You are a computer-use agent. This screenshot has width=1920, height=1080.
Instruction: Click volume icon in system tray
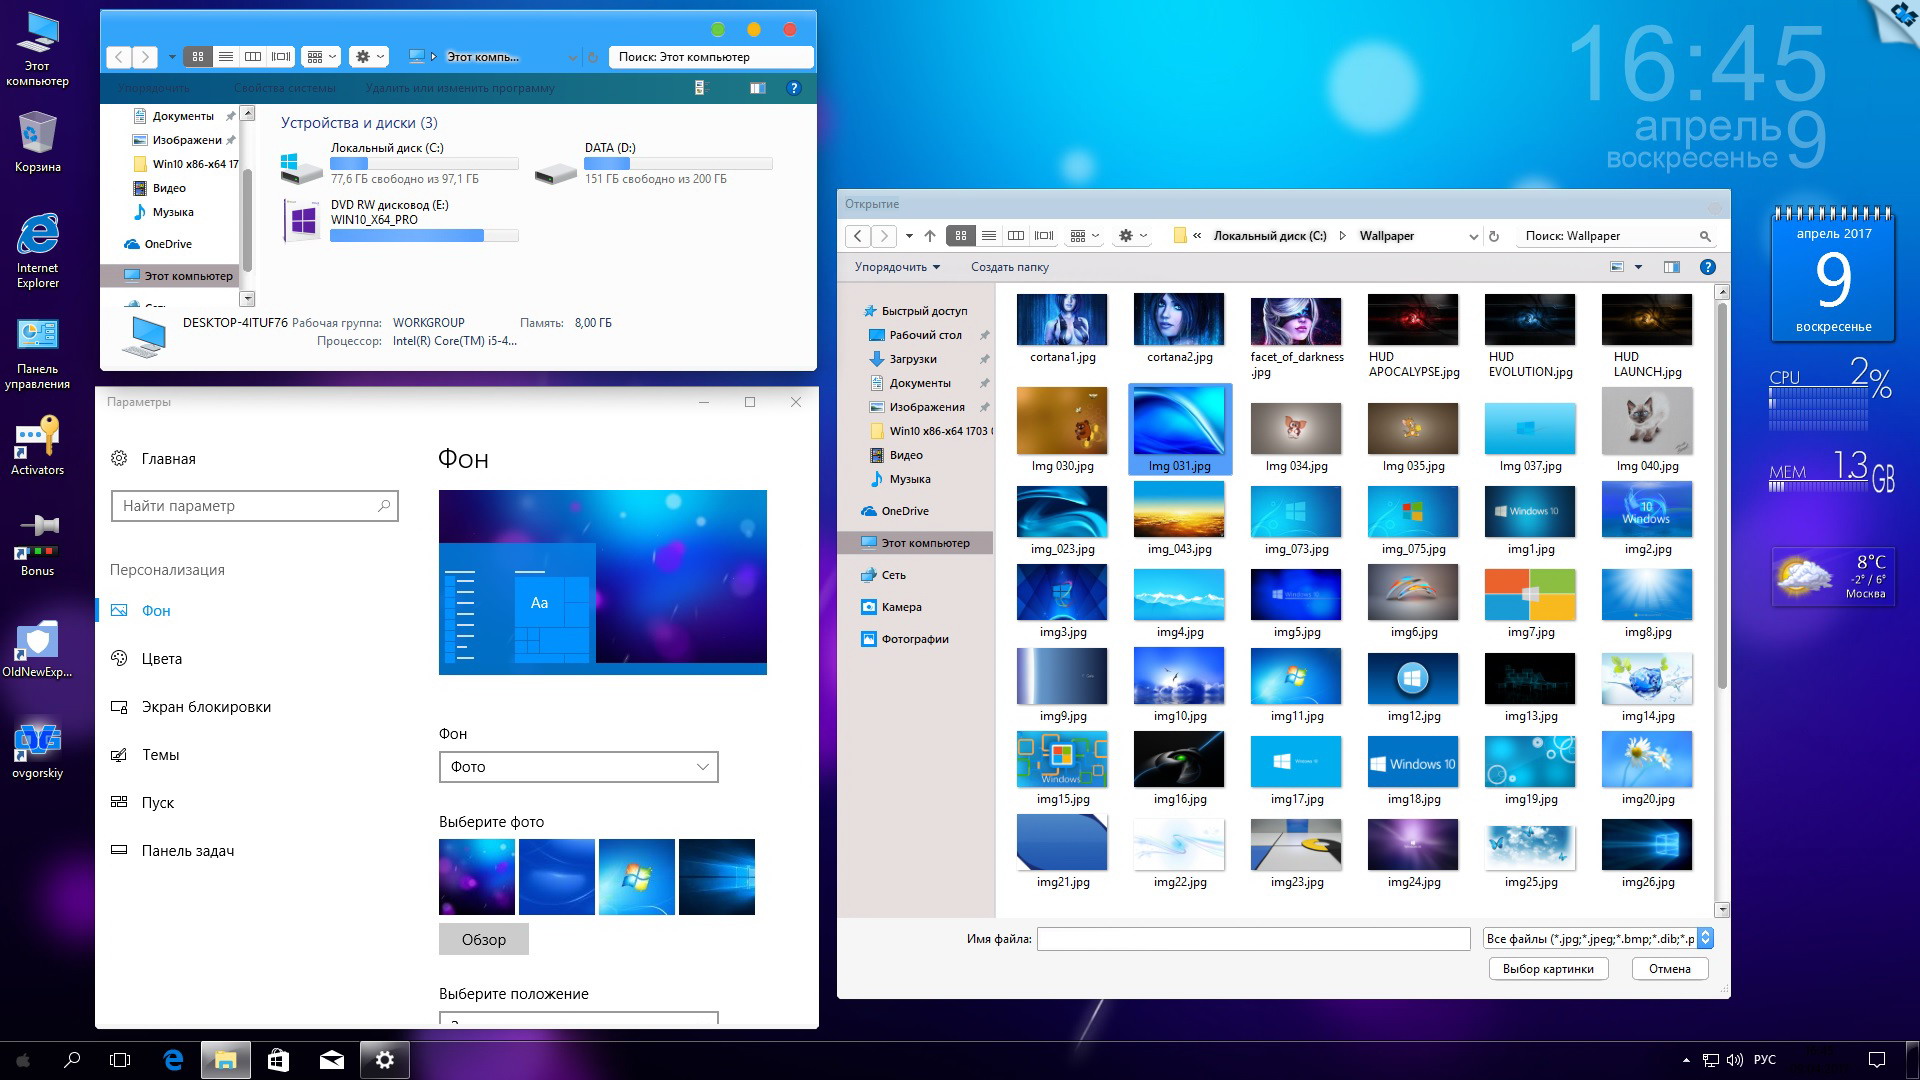tap(1735, 1060)
